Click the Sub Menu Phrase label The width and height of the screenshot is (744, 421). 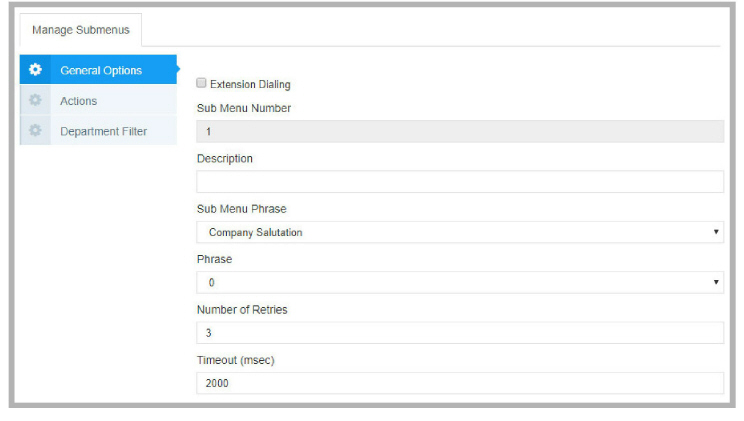point(242,209)
